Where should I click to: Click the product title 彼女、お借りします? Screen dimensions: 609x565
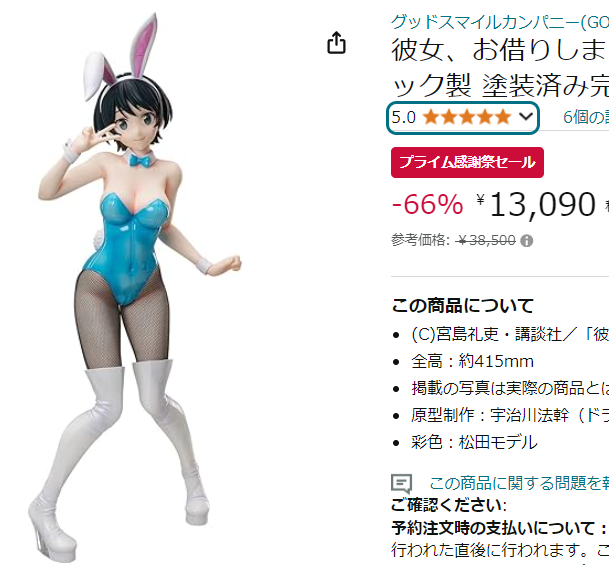[x=500, y=67]
